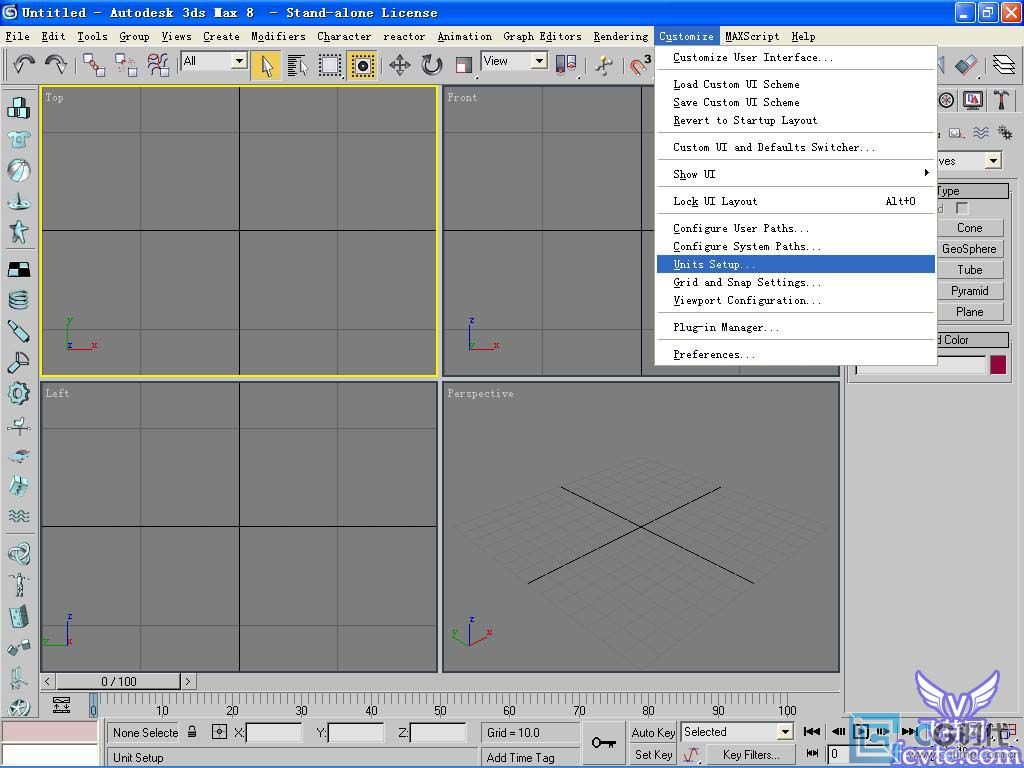The height and width of the screenshot is (768, 1024).
Task: Pick the Rectangular Selection Region tool
Action: (x=329, y=65)
